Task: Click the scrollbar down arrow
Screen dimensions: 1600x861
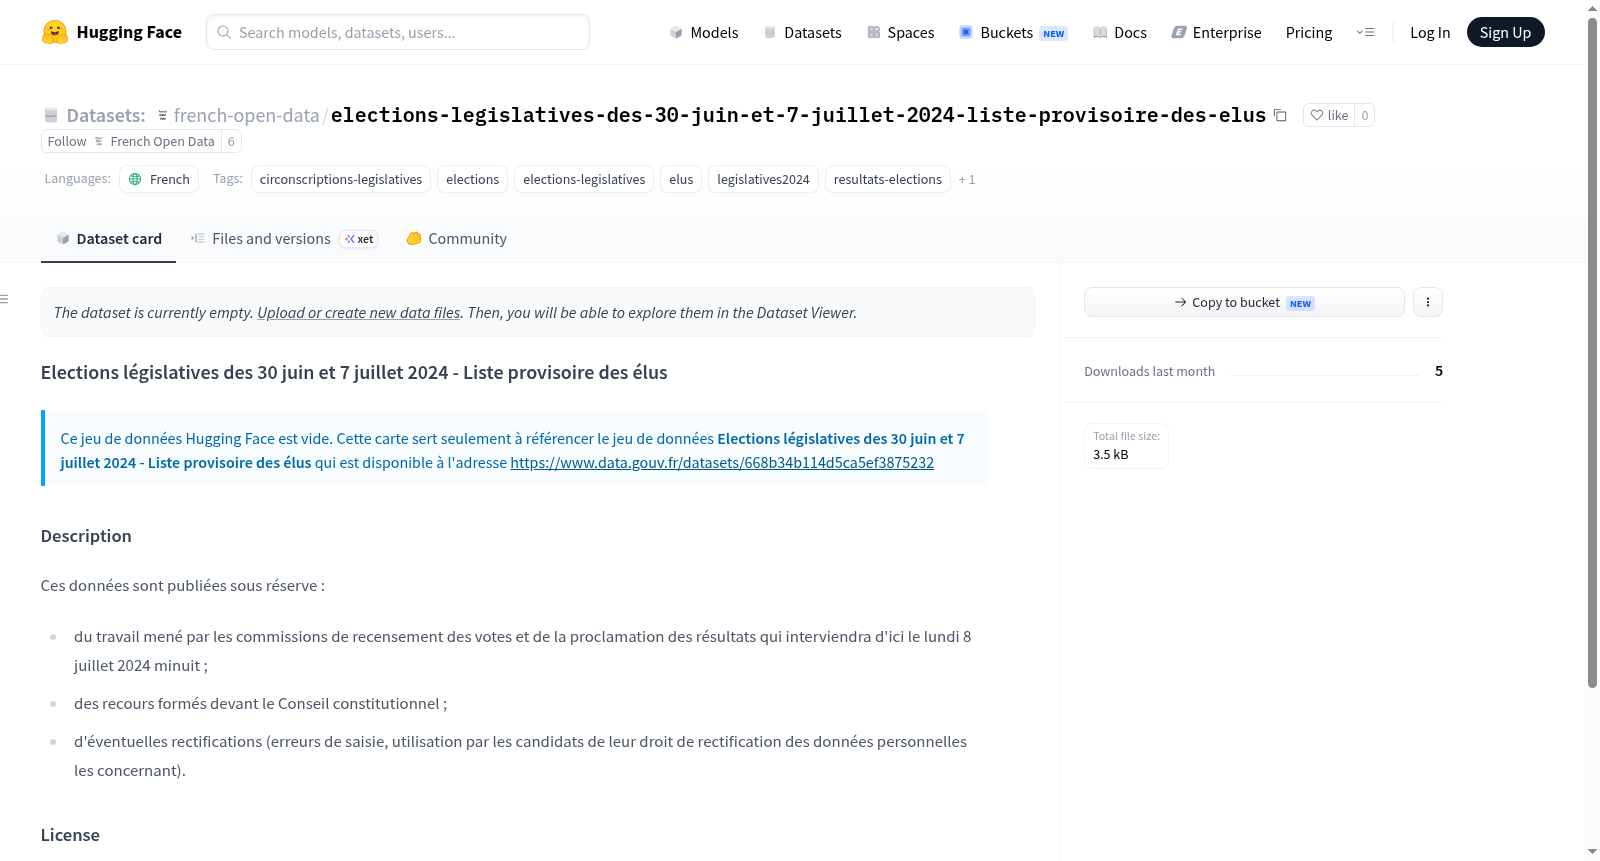Action: [x=1593, y=852]
